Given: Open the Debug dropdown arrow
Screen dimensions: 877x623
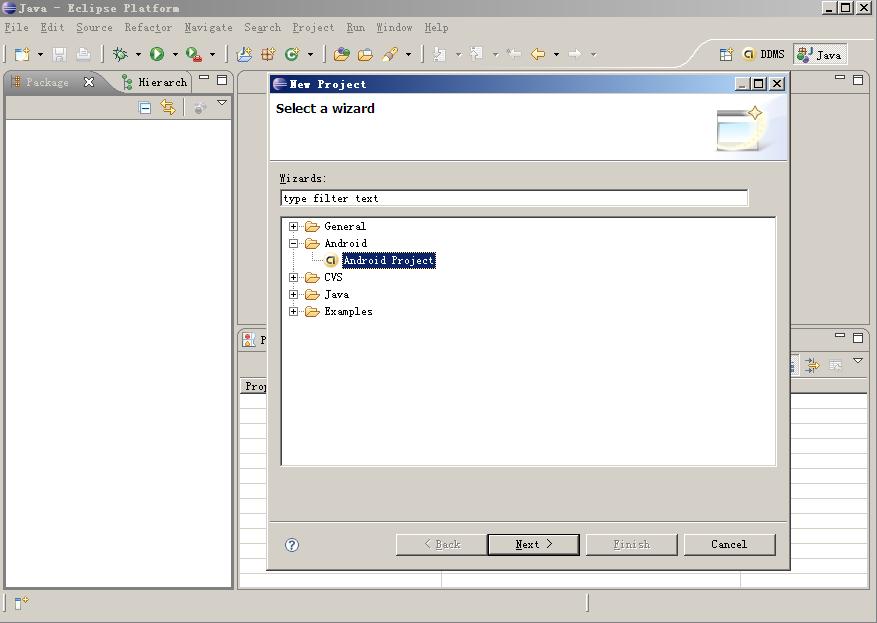Looking at the screenshot, I should pyautogui.click(x=138, y=54).
